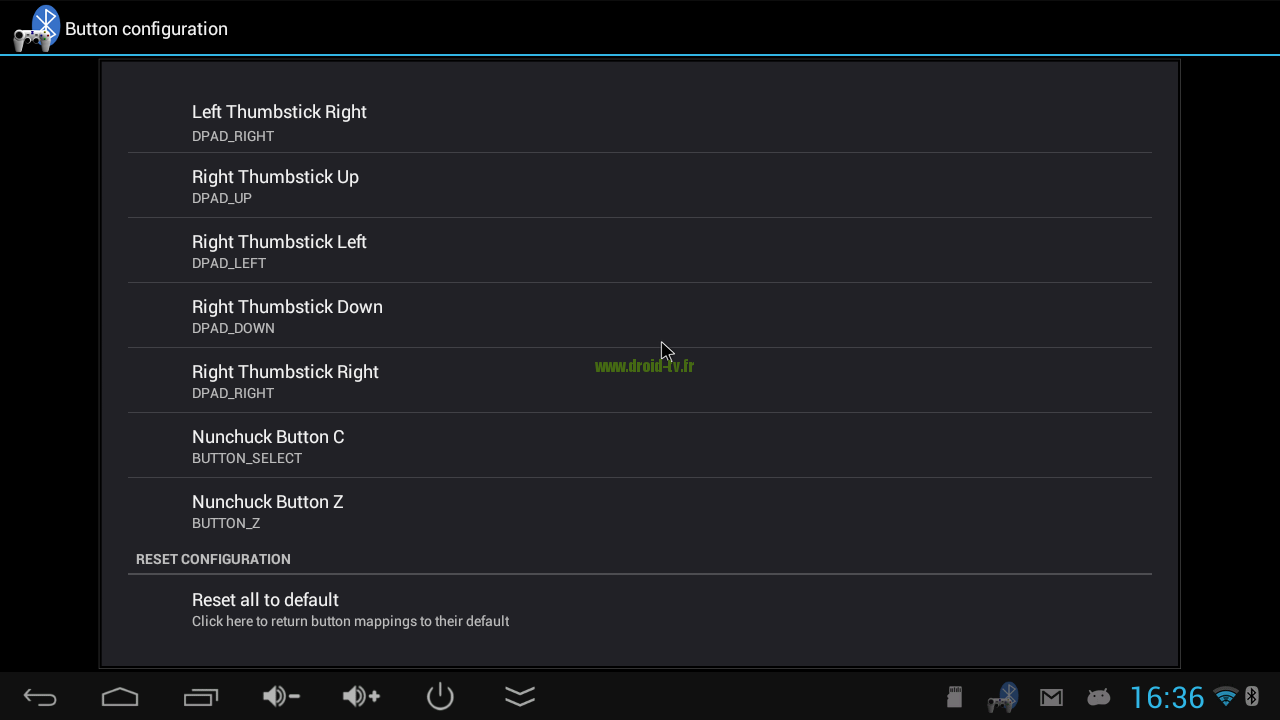Select Right Thumbstick Up mapping
The height and width of the screenshot is (720, 1280).
(640, 185)
